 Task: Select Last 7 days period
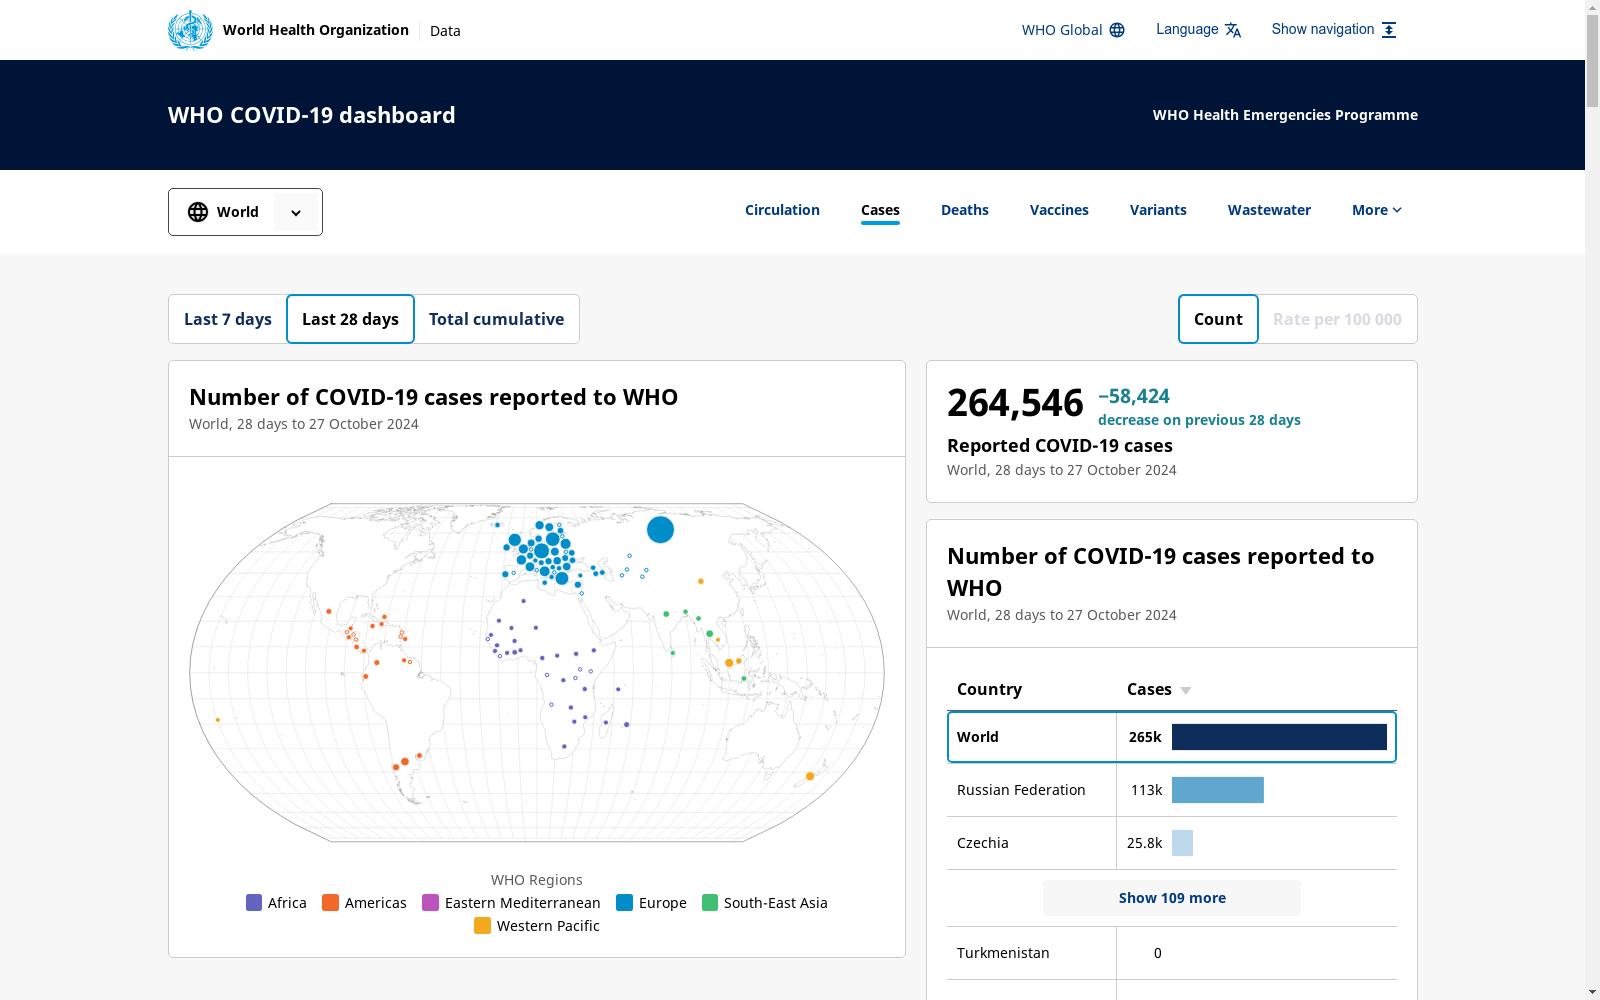tap(228, 319)
